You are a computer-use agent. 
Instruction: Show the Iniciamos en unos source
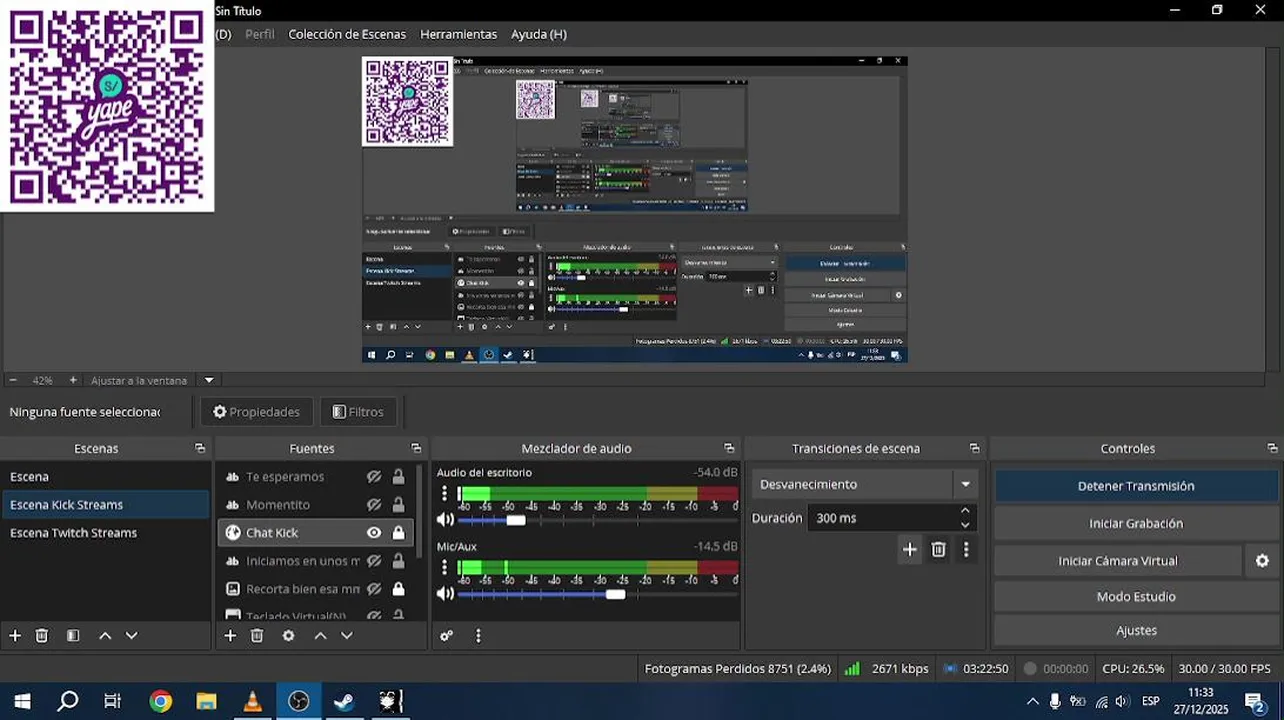point(374,561)
